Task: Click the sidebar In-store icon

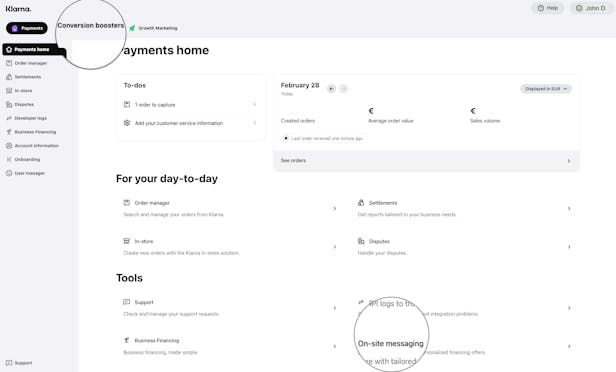Action: (9, 91)
